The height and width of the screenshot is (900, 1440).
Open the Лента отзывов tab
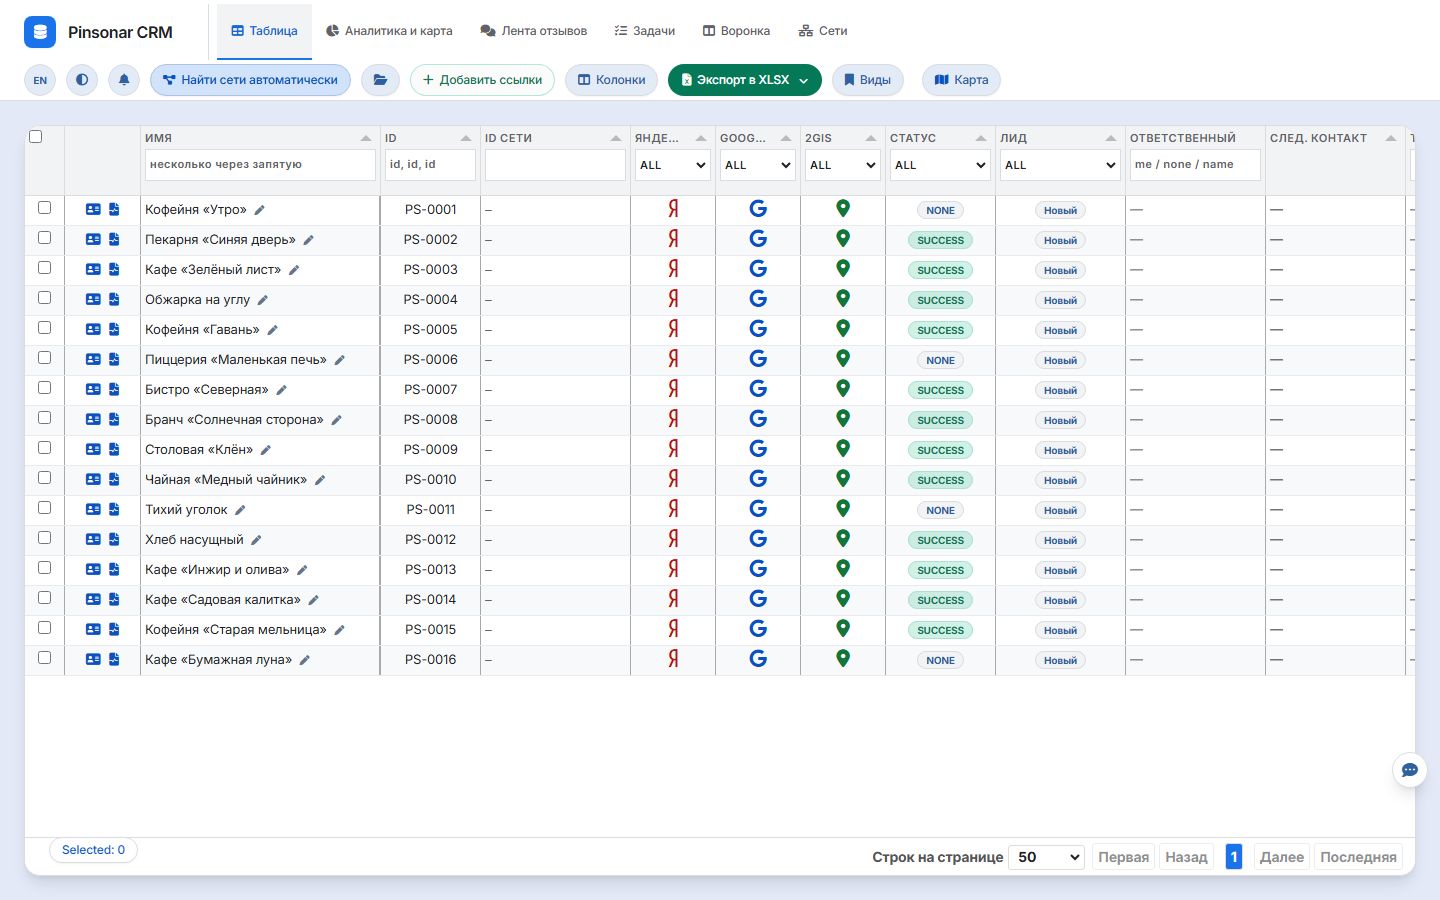click(534, 31)
